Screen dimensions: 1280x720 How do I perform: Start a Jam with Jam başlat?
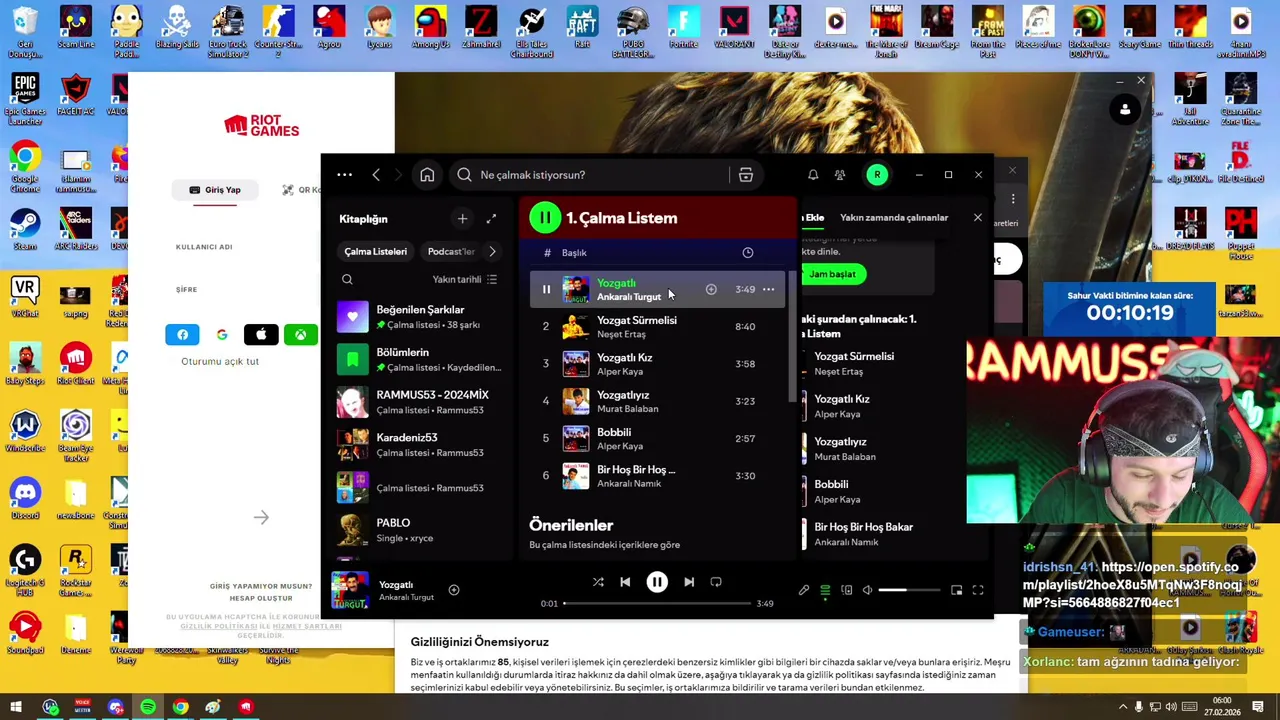(833, 274)
